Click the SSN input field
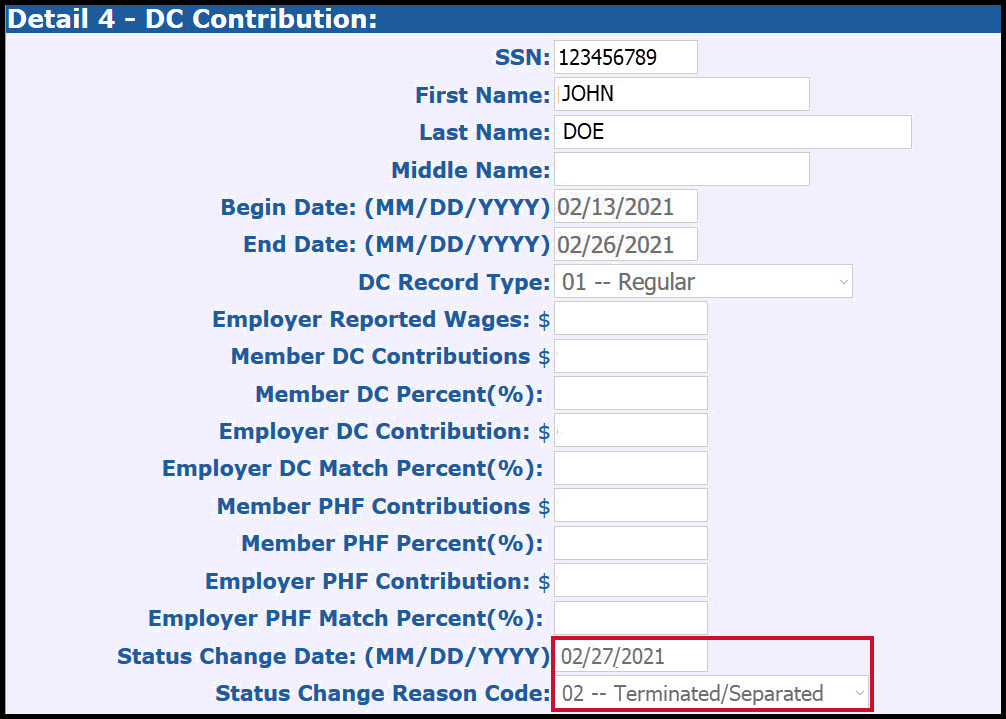Image resolution: width=1006 pixels, height=719 pixels. [625, 57]
